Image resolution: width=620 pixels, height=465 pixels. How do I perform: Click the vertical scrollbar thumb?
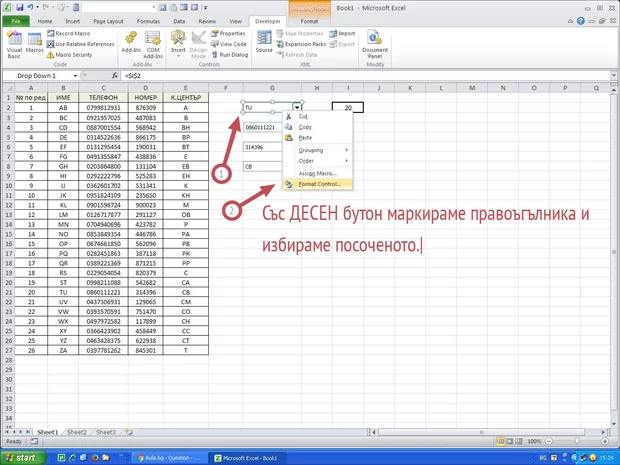(x=614, y=252)
